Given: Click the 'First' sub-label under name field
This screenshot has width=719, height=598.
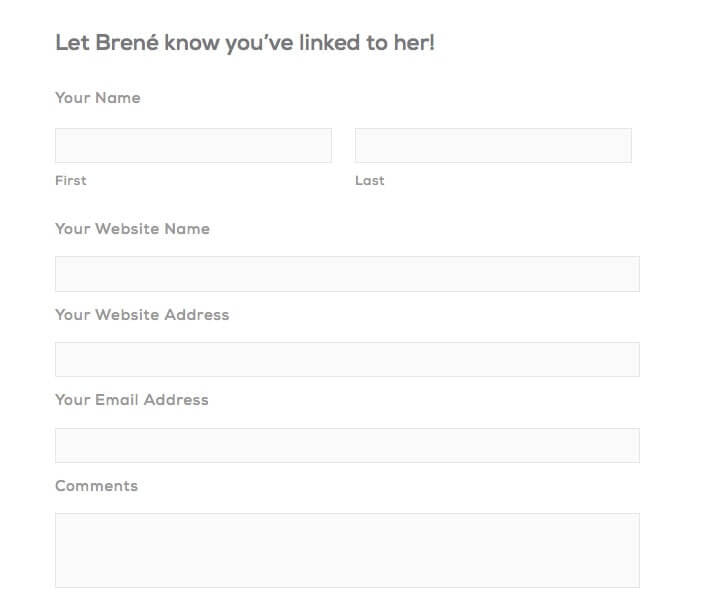Looking at the screenshot, I should click(71, 181).
